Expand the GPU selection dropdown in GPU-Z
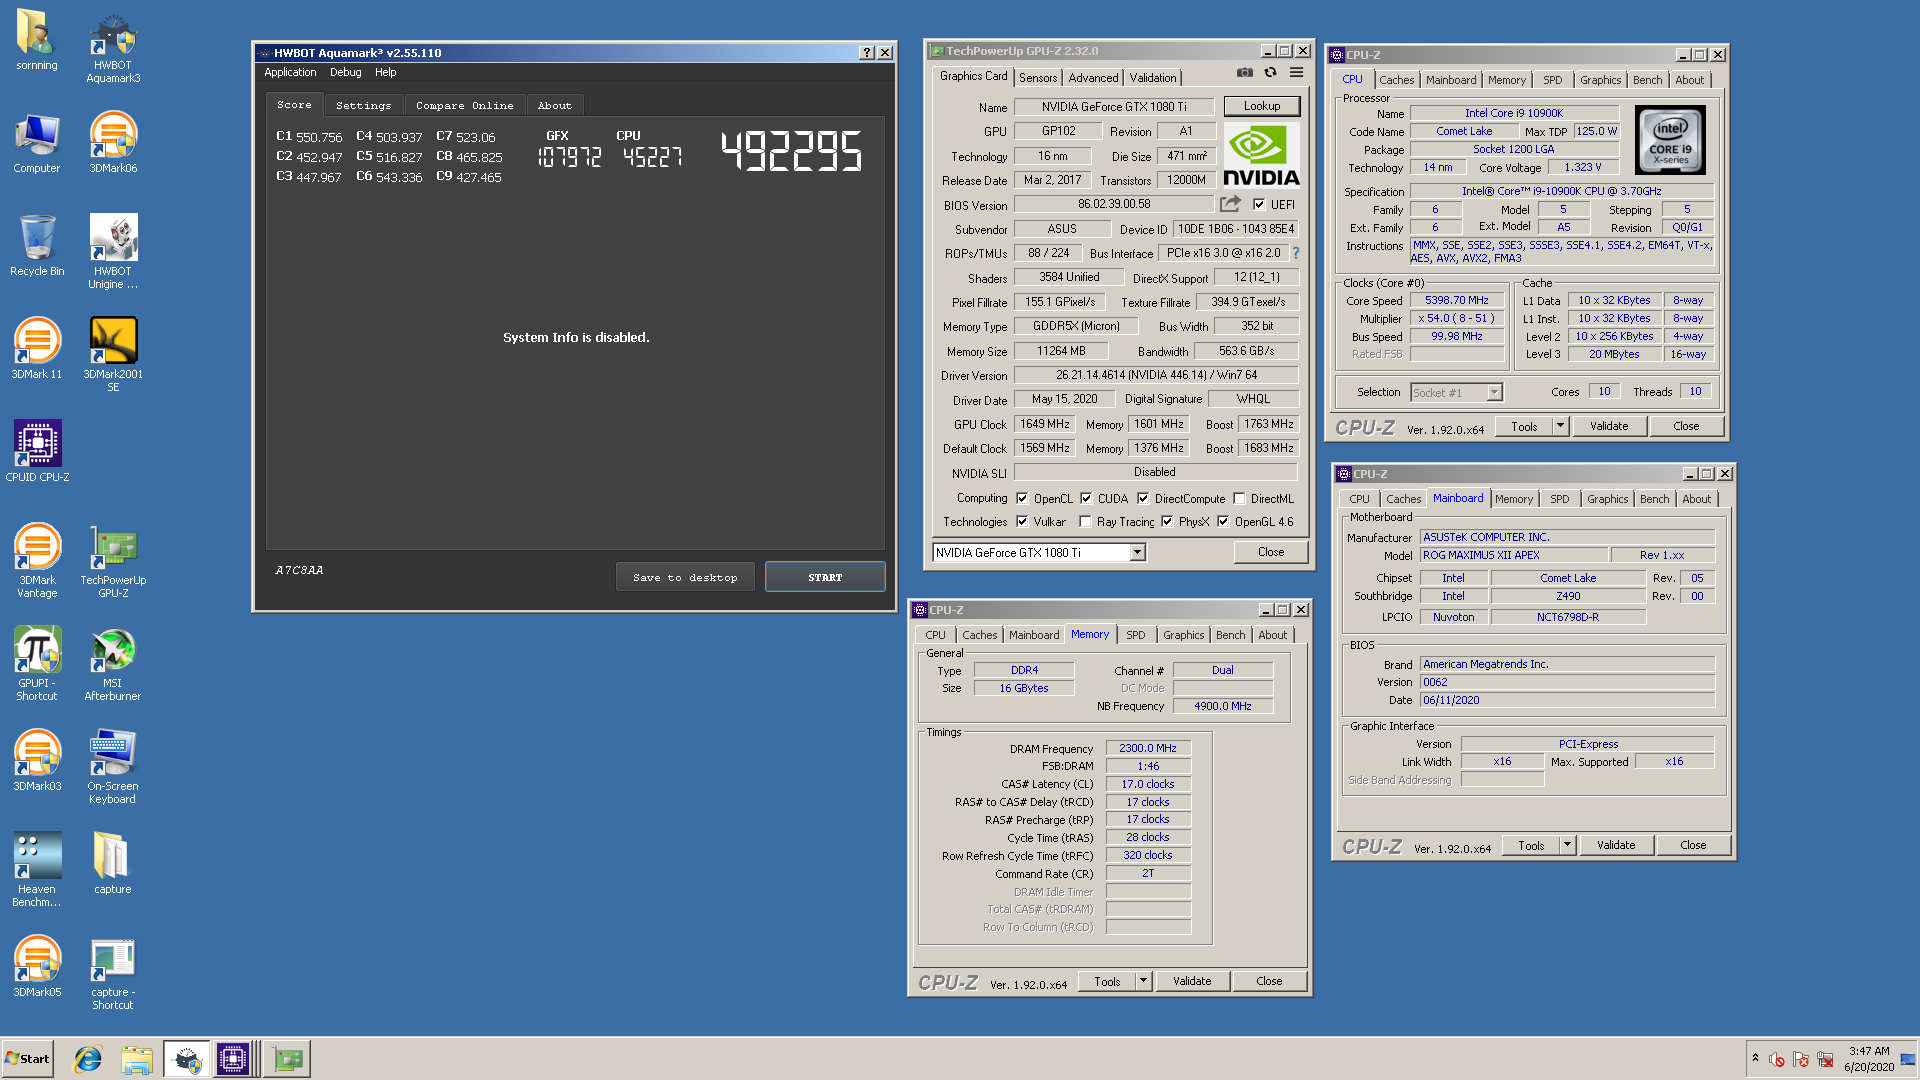 point(1137,552)
